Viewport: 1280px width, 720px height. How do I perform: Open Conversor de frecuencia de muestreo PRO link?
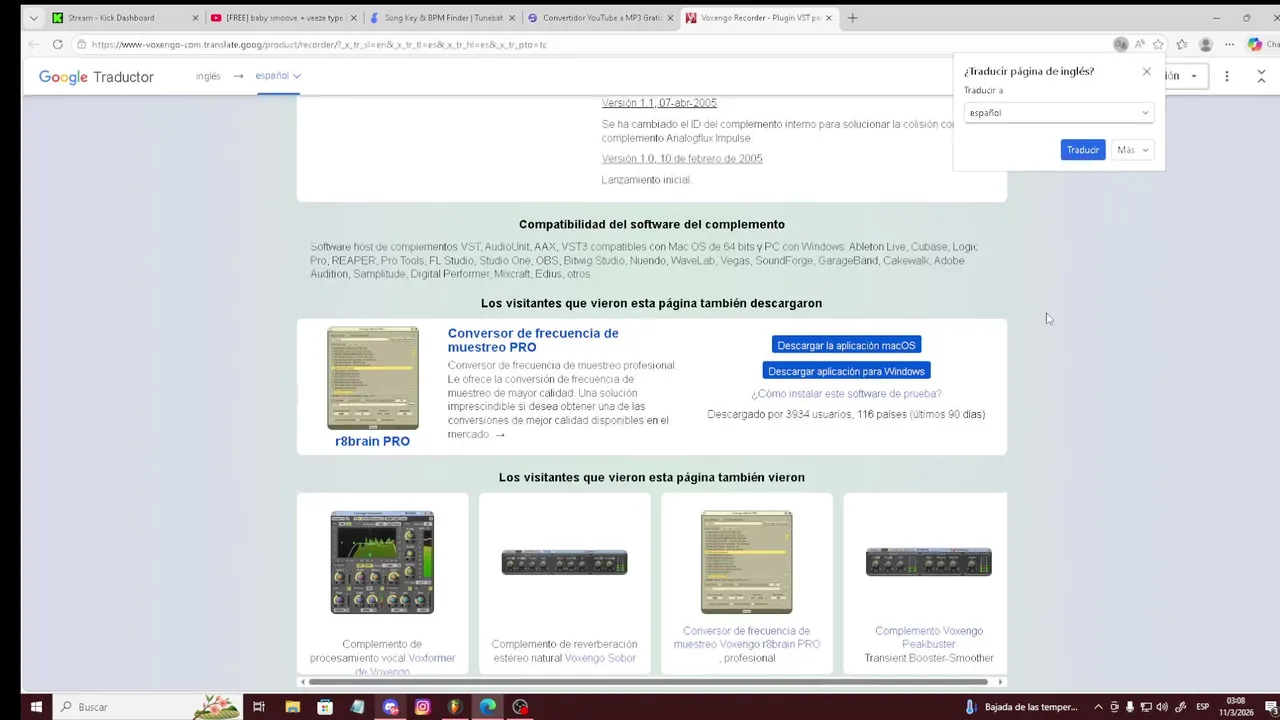tap(533, 340)
